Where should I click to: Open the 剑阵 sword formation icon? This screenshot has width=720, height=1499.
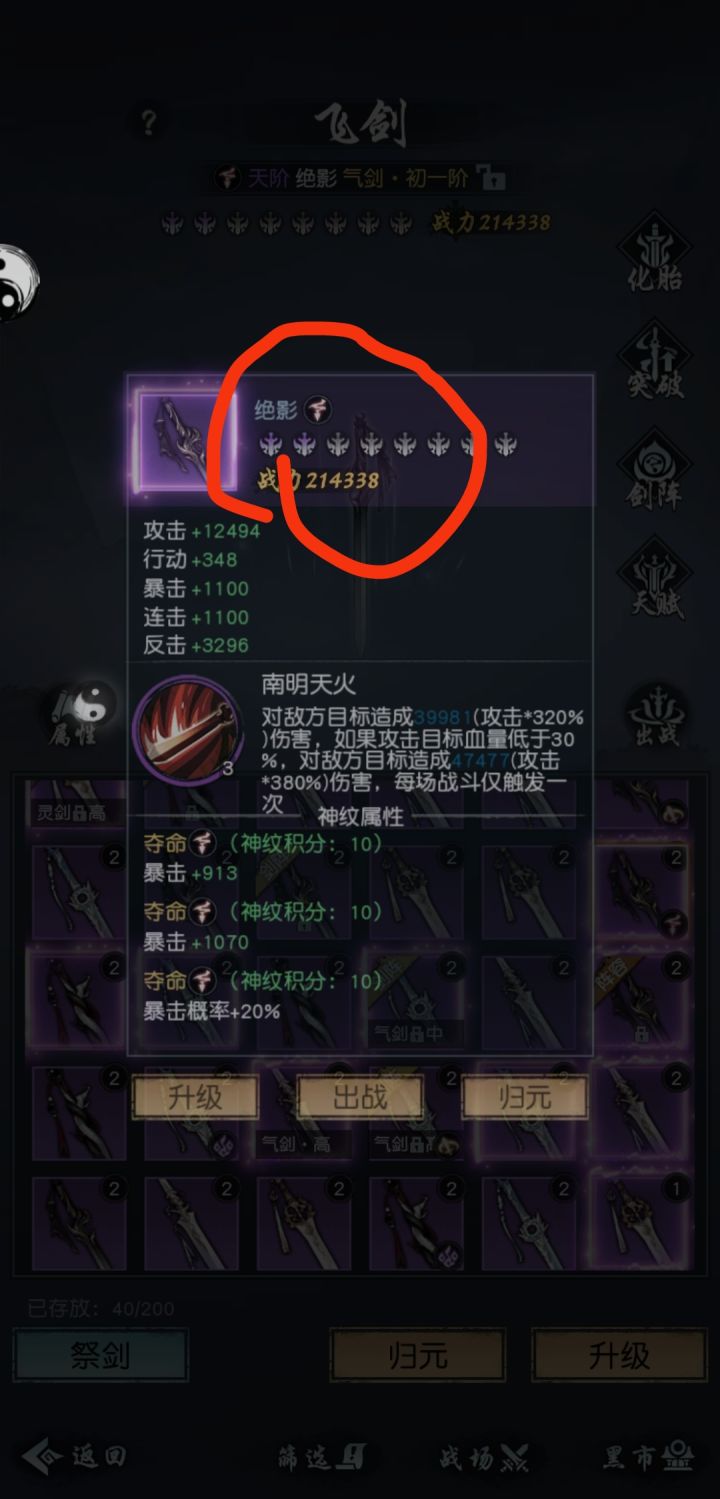tap(656, 468)
